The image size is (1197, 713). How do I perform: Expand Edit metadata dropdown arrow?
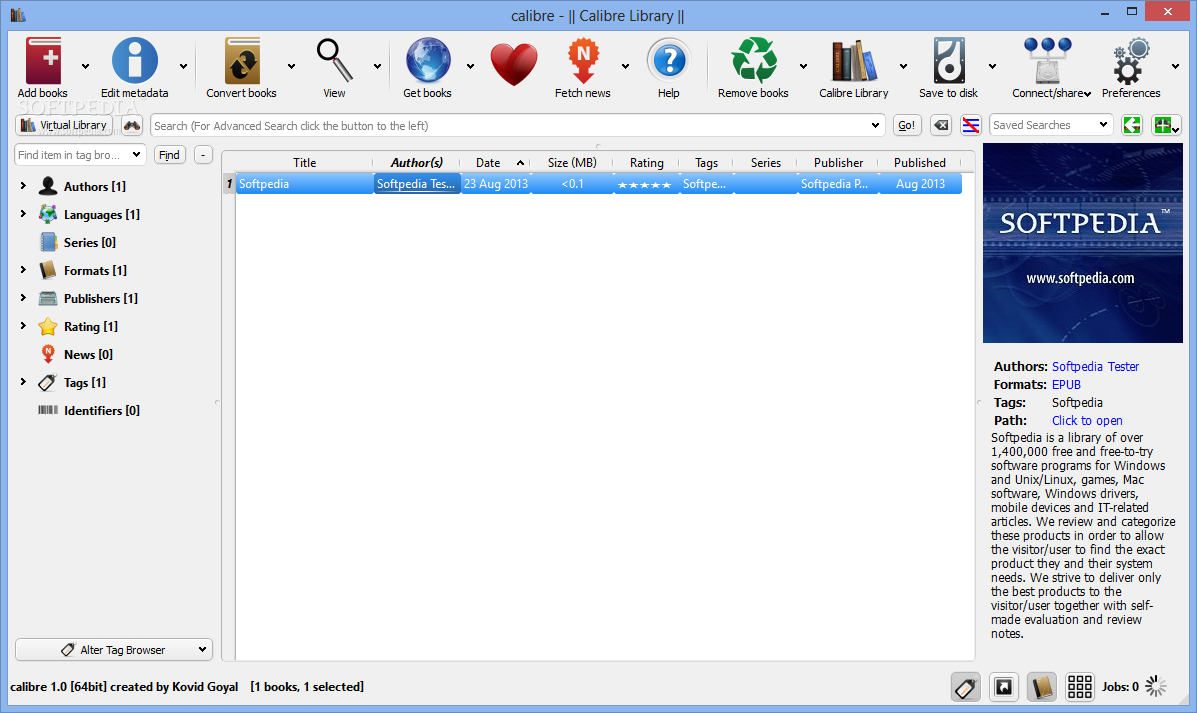[183, 66]
